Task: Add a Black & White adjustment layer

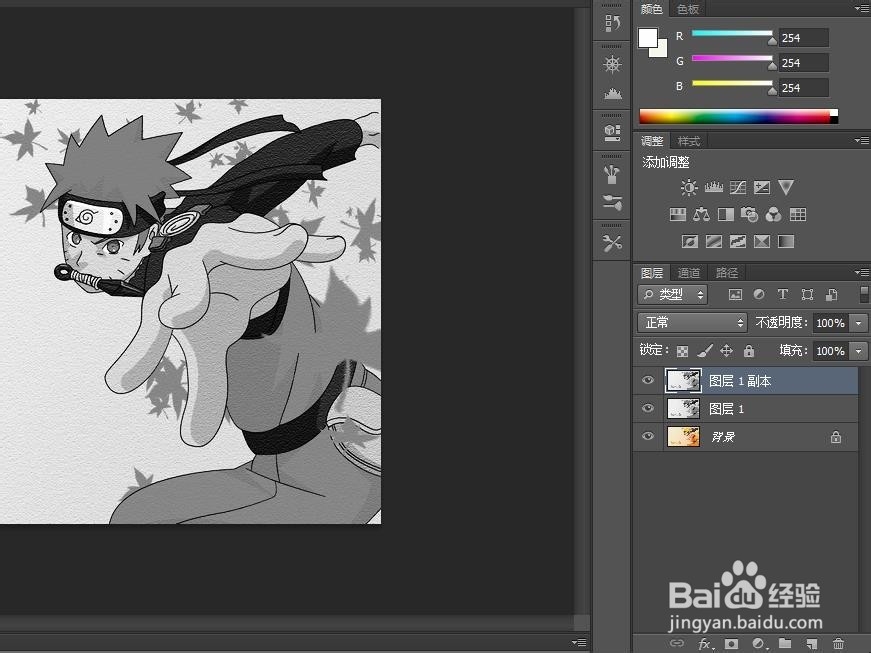Action: pos(725,214)
